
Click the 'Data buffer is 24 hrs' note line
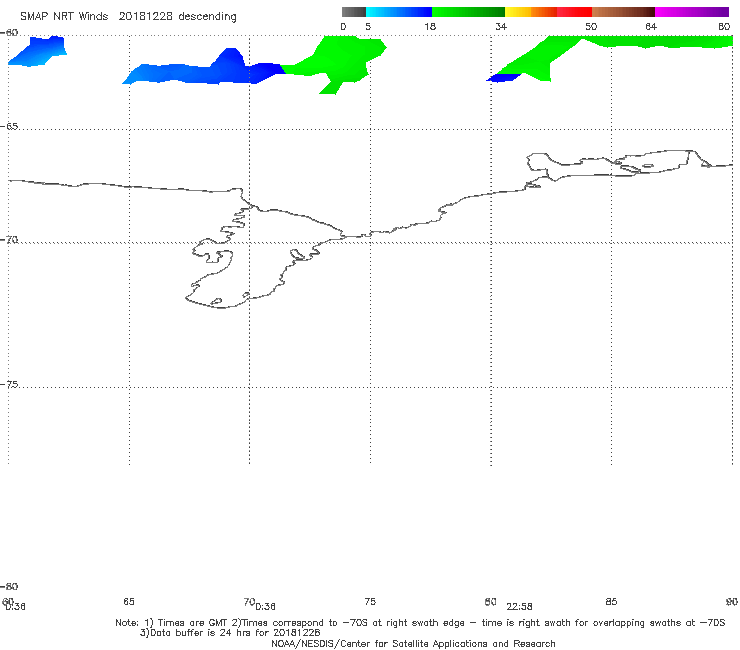pyautogui.click(x=230, y=633)
